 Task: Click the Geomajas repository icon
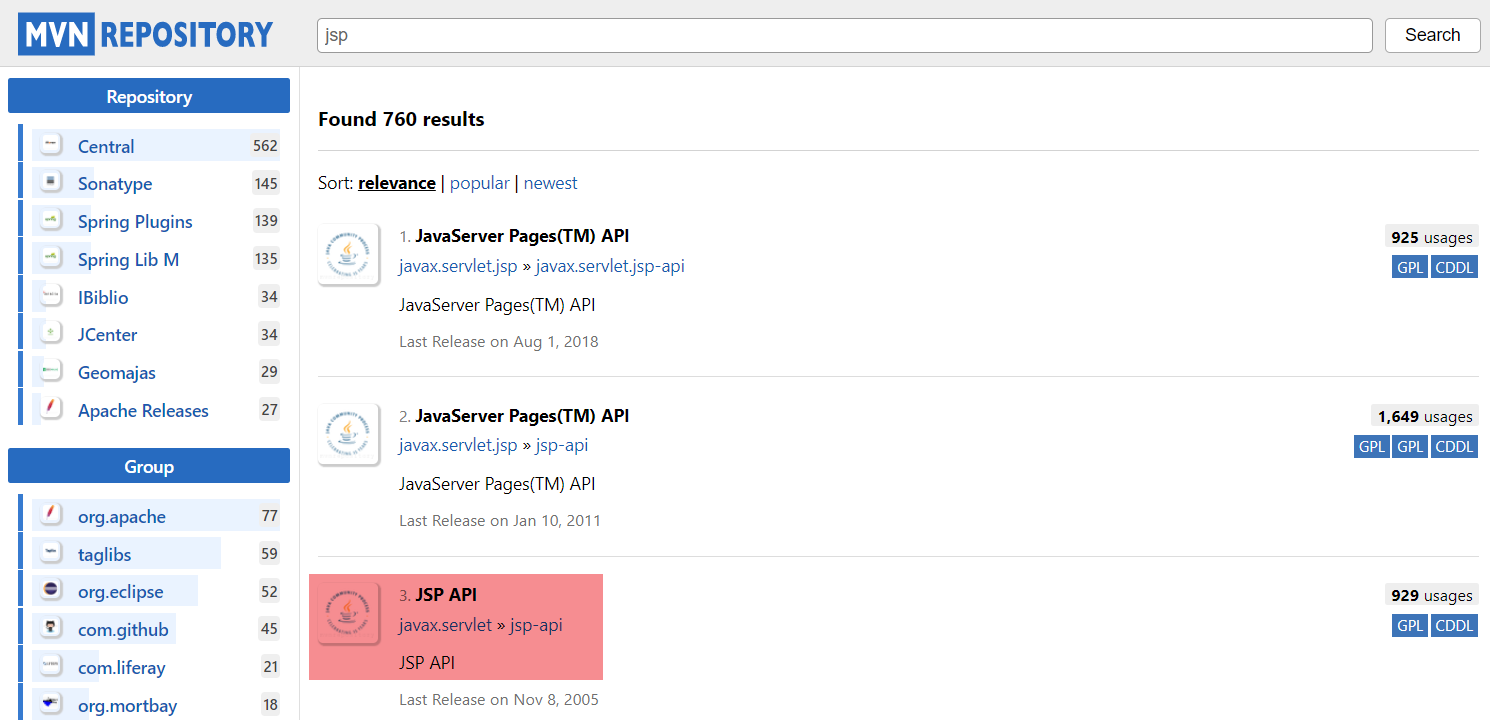pyautogui.click(x=52, y=372)
